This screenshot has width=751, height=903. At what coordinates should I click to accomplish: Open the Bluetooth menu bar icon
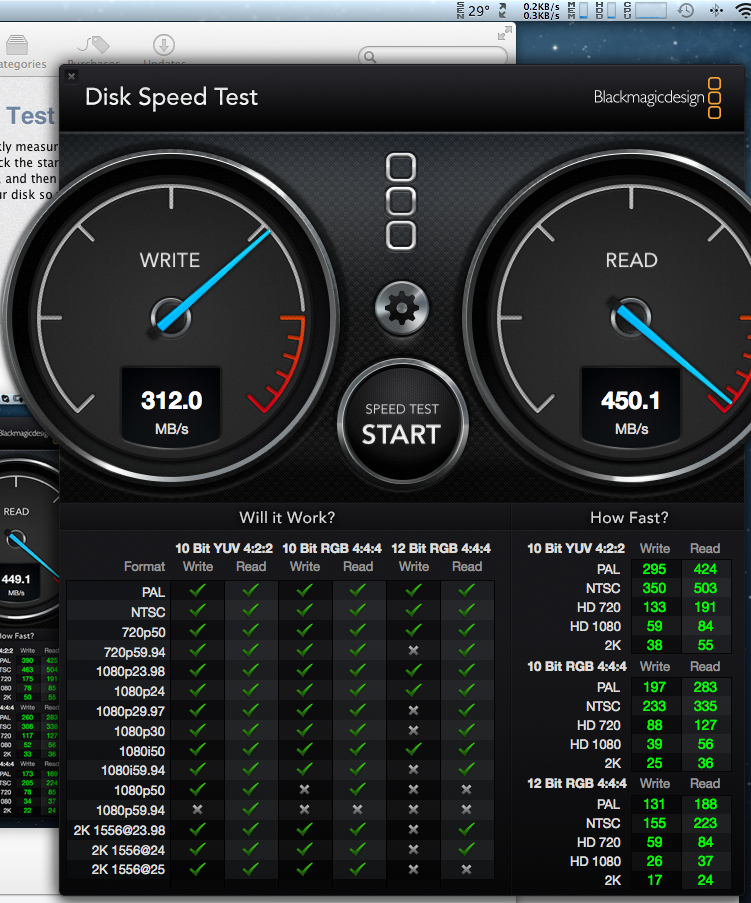[x=716, y=10]
